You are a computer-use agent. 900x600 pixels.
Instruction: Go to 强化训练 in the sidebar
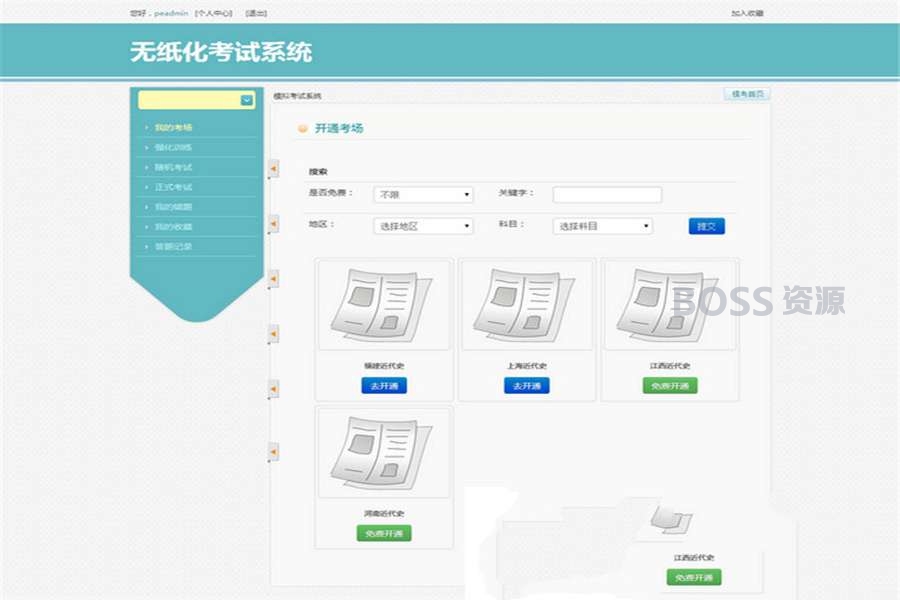pos(173,148)
